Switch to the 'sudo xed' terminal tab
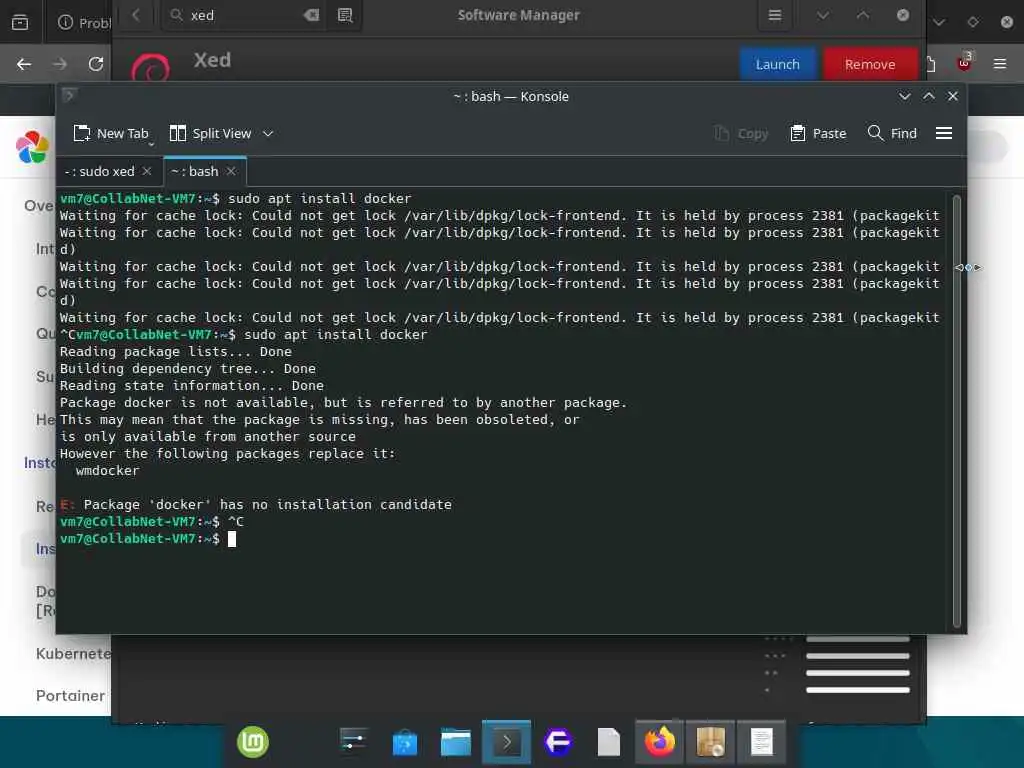 101,171
